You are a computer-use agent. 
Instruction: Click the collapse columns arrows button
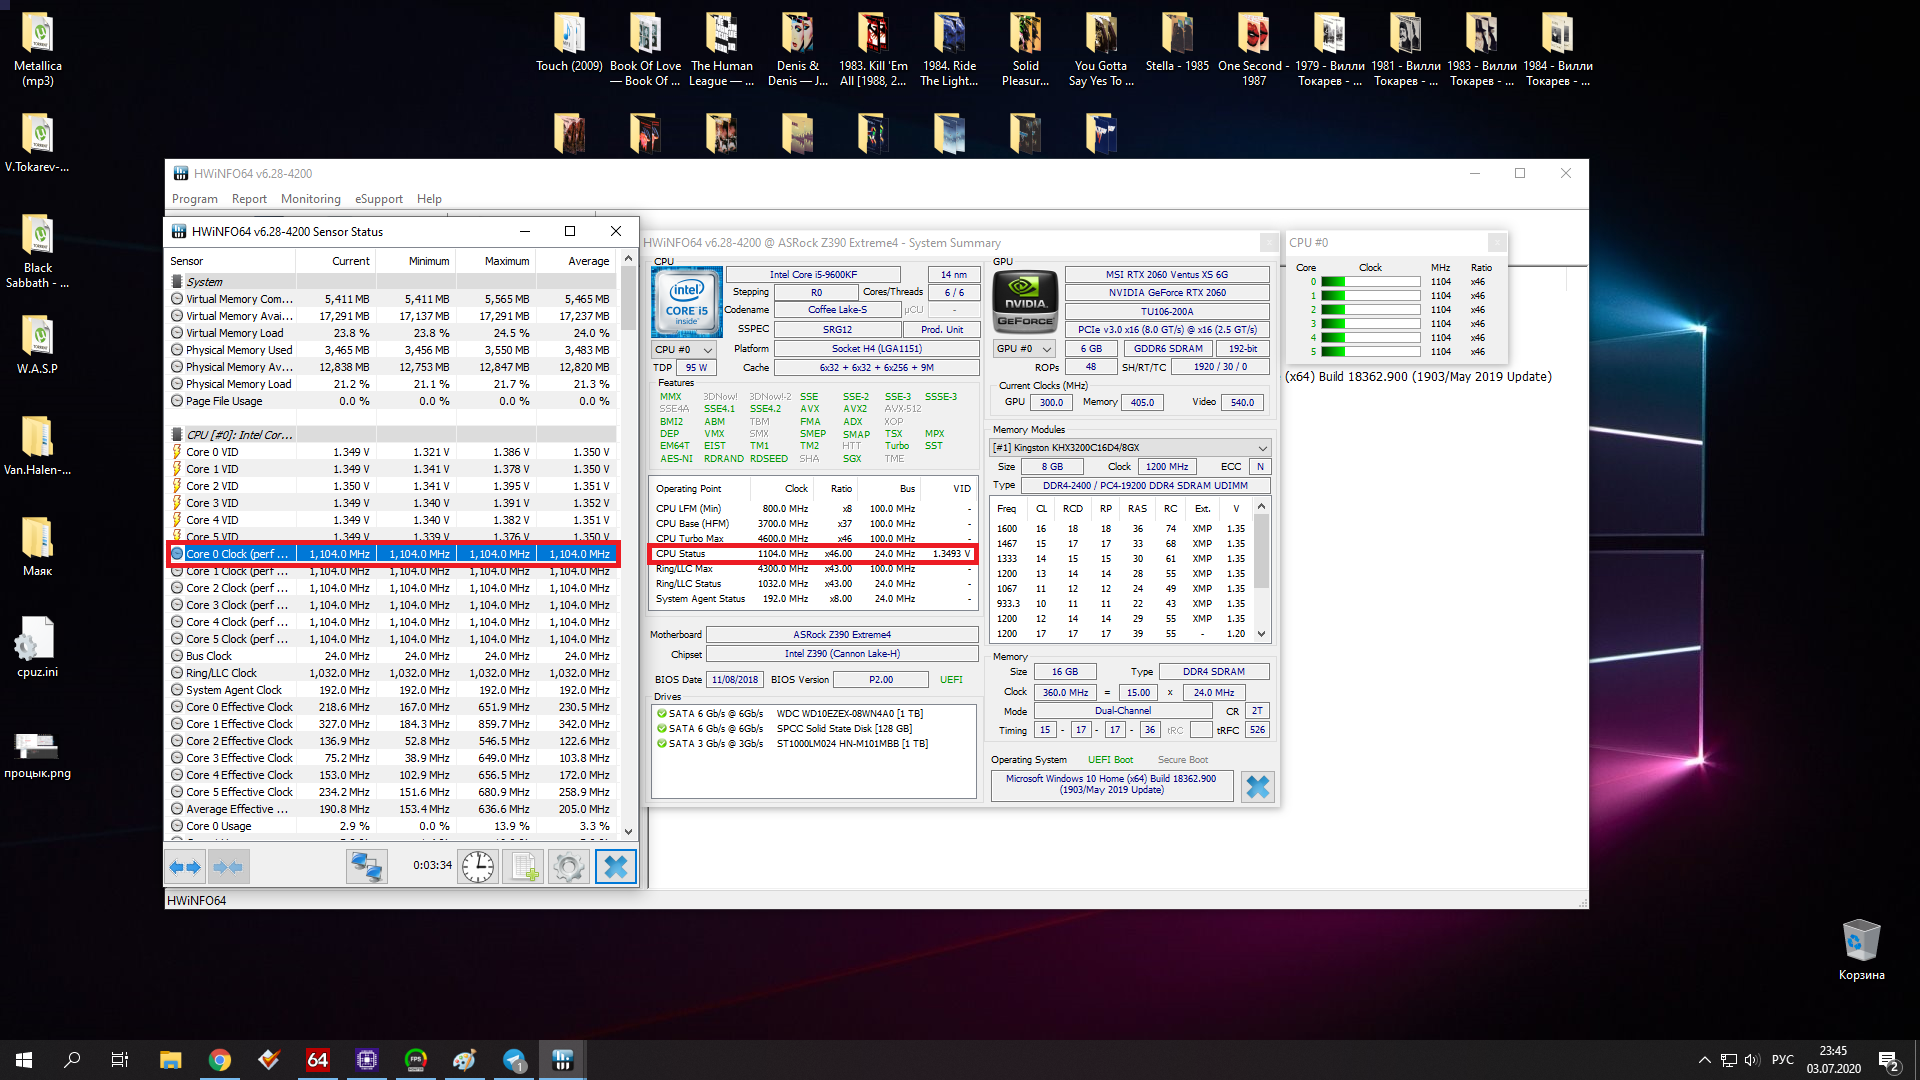pyautogui.click(x=228, y=867)
